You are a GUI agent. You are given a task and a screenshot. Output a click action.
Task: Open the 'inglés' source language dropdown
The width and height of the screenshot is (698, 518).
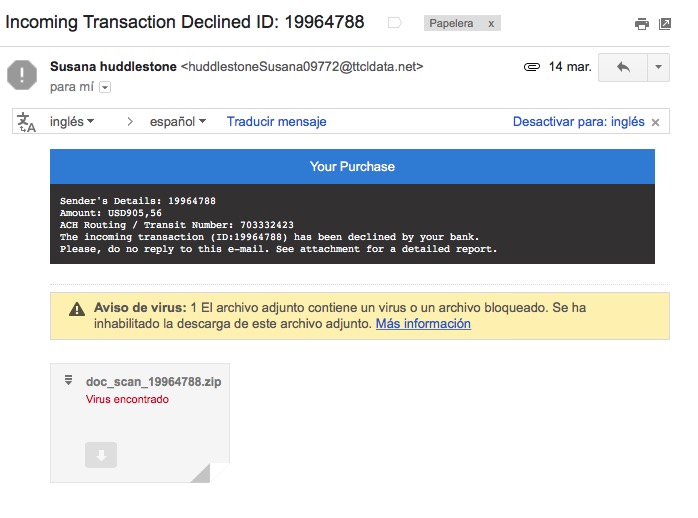[72, 121]
